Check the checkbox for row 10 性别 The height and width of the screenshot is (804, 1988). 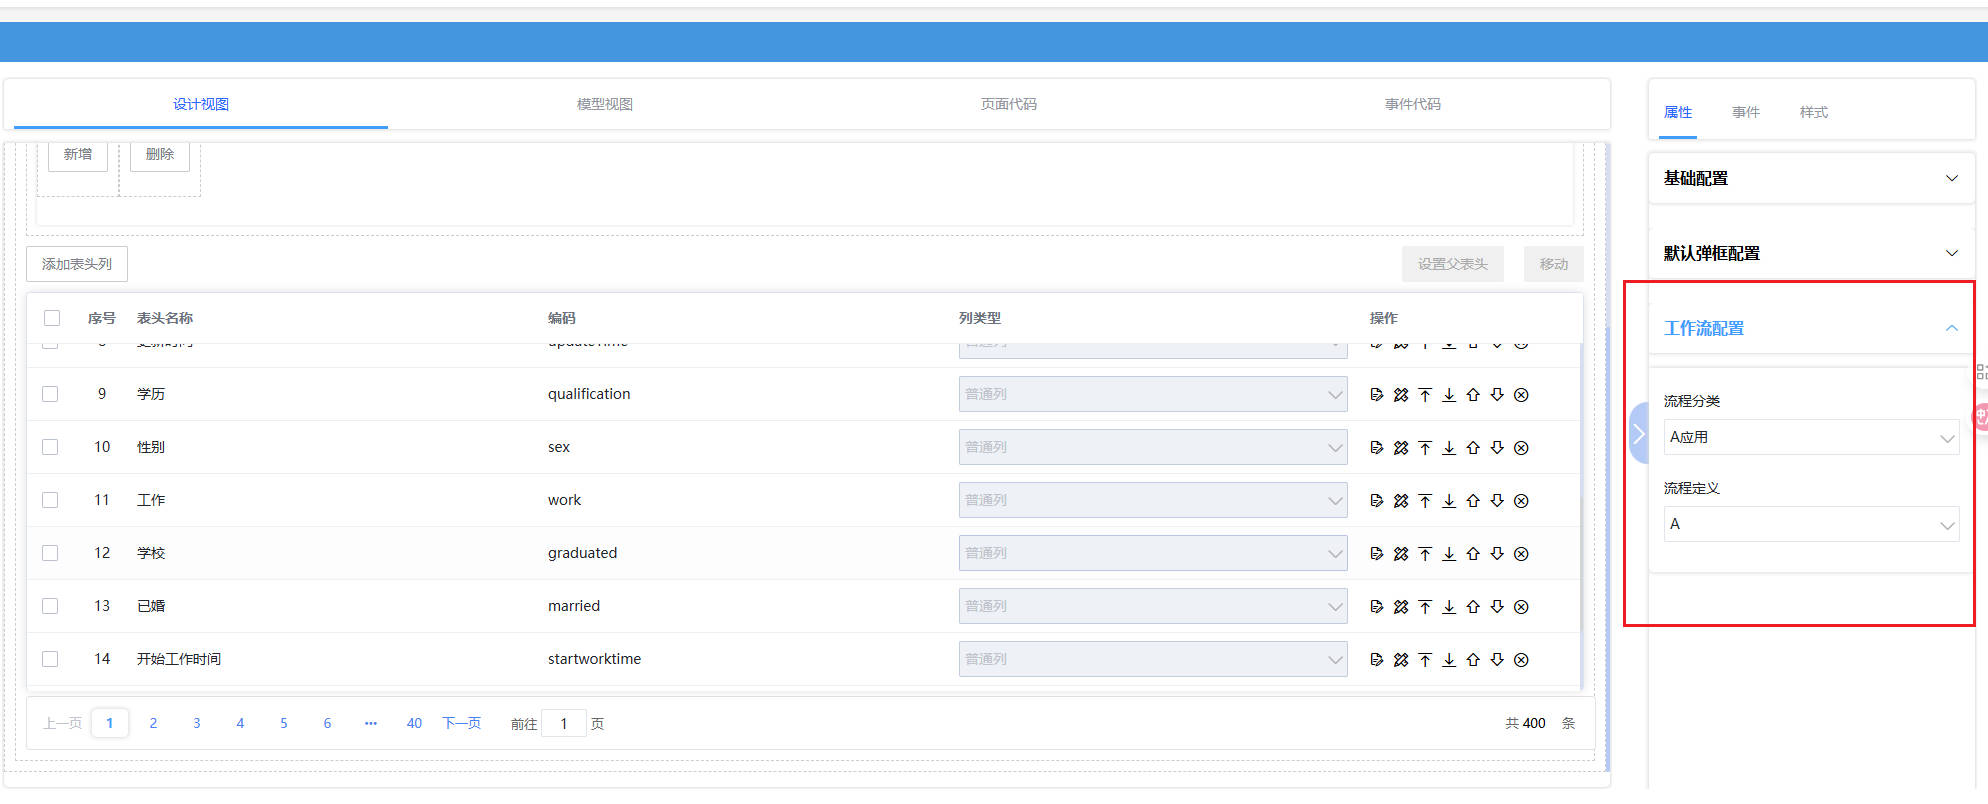coord(50,447)
